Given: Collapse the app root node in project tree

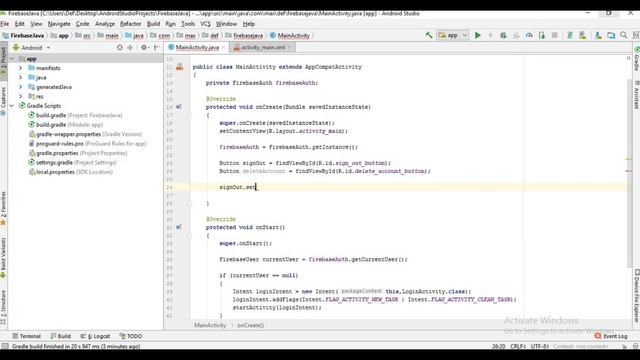Looking at the screenshot, I should click(x=12, y=59).
